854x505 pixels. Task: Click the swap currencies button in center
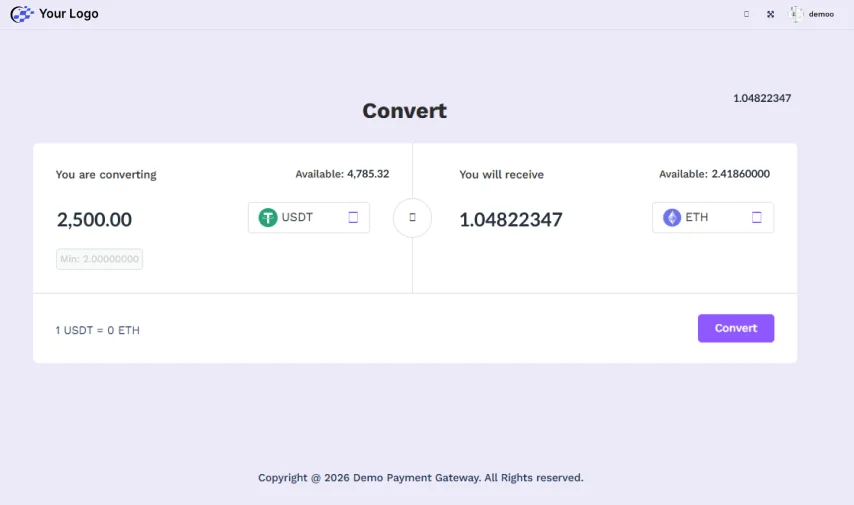[x=412, y=218]
